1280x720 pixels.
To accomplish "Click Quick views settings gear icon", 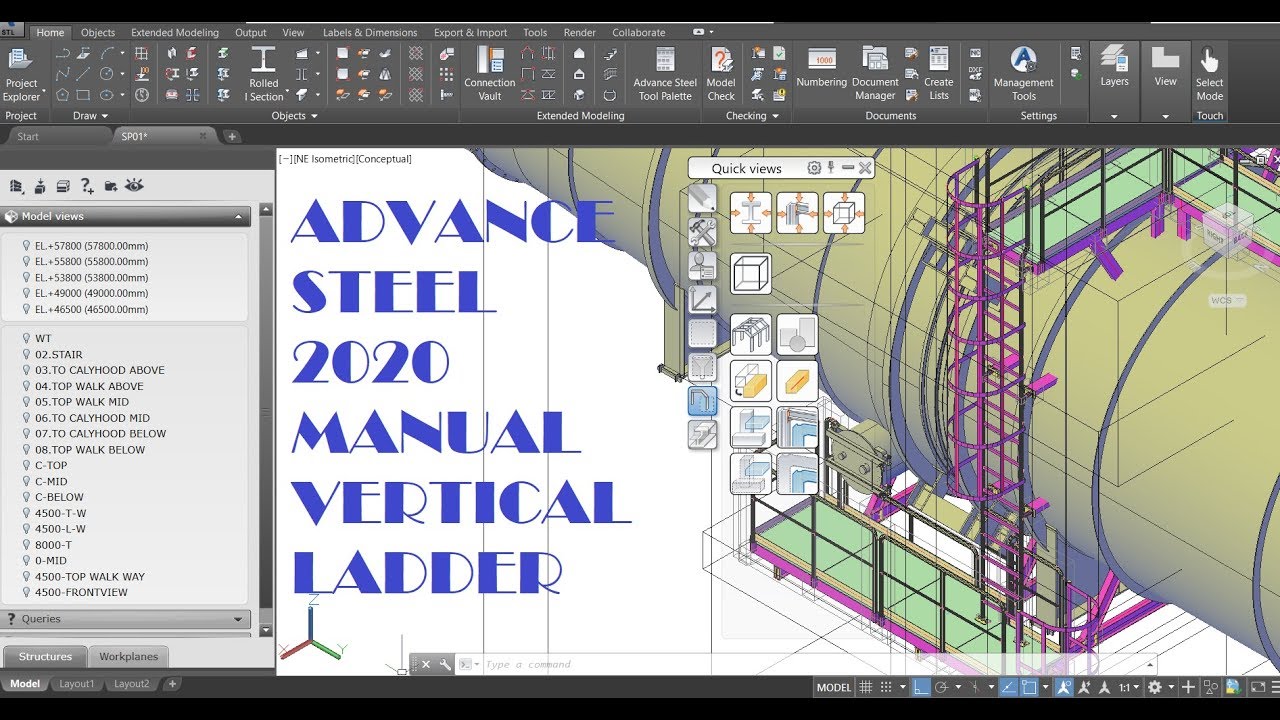I will (x=814, y=168).
